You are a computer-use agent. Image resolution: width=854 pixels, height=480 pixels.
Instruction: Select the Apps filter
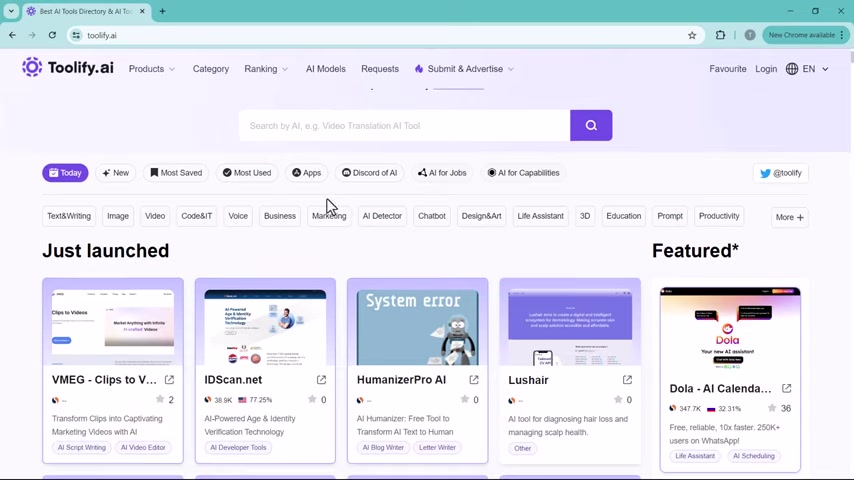pyautogui.click(x=307, y=173)
